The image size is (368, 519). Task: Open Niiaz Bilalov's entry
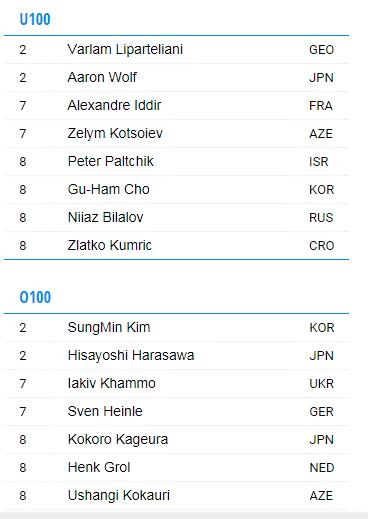pos(105,217)
